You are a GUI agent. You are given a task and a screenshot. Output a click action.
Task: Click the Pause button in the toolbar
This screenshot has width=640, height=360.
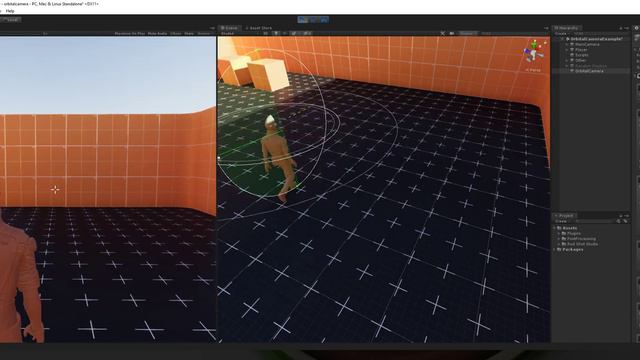coord(313,20)
